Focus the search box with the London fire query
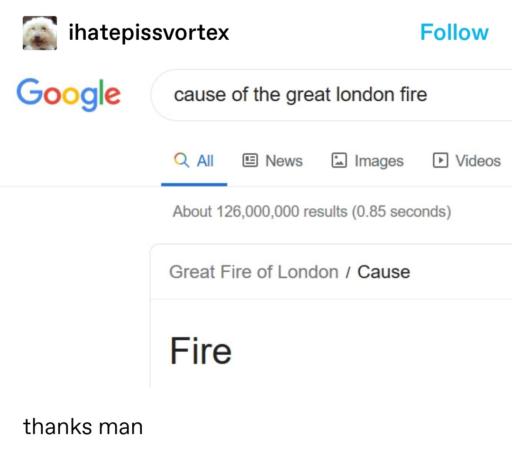The width and height of the screenshot is (512, 453). coord(332,95)
